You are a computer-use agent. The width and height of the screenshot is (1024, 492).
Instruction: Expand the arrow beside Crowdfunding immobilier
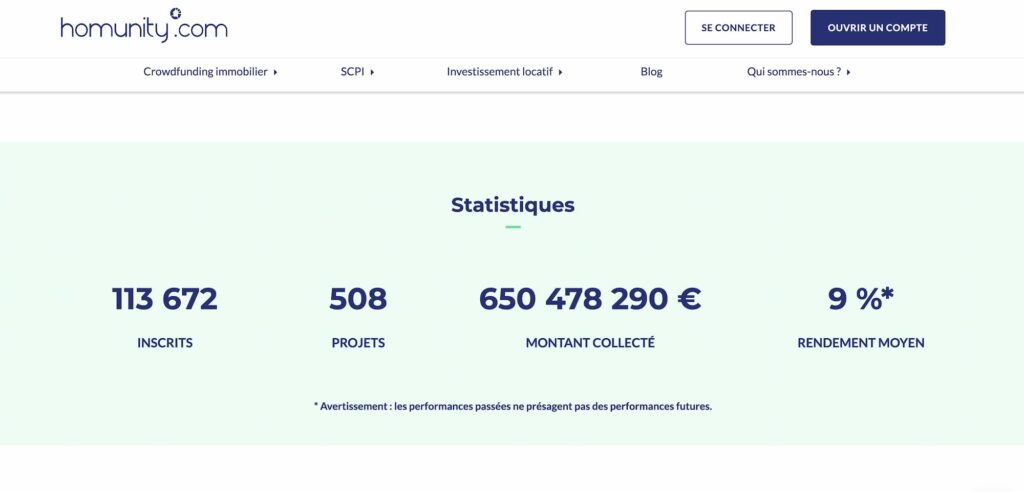click(x=275, y=72)
